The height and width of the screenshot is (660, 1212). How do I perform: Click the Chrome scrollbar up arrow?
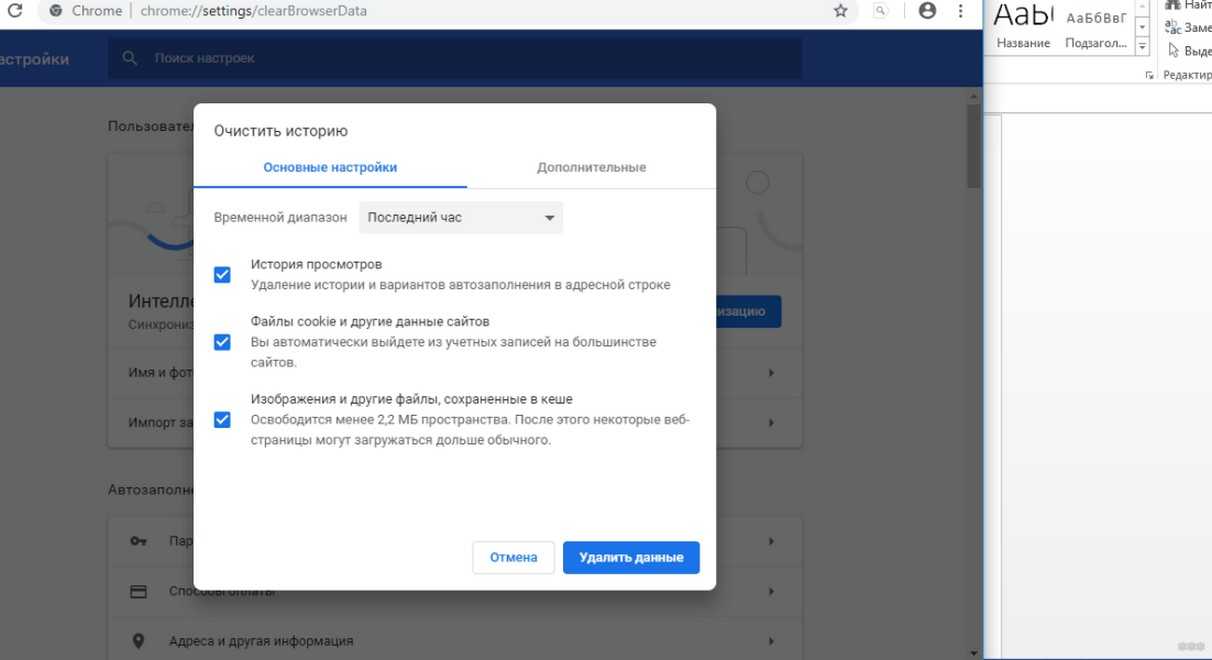(x=974, y=94)
